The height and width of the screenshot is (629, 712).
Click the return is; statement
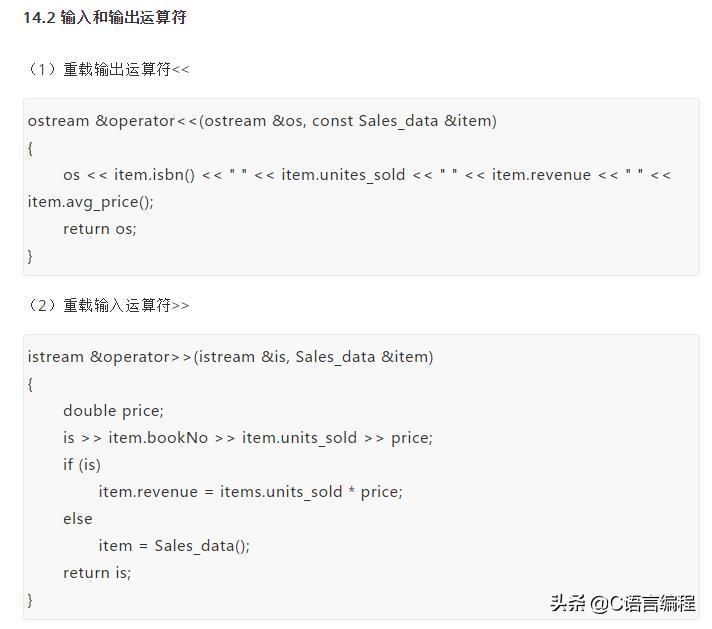pyautogui.click(x=97, y=573)
